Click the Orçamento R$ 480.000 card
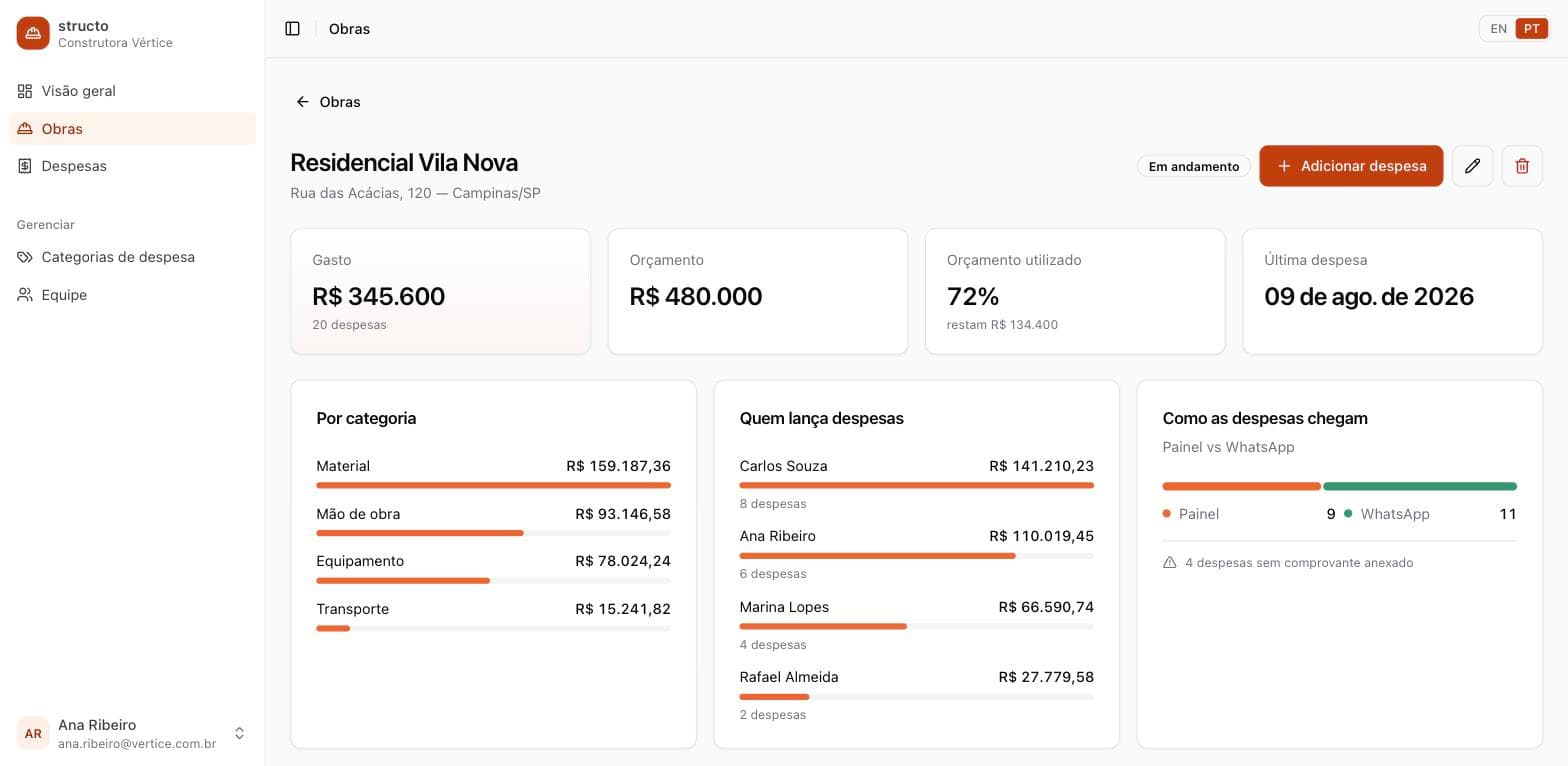 pyautogui.click(x=758, y=291)
